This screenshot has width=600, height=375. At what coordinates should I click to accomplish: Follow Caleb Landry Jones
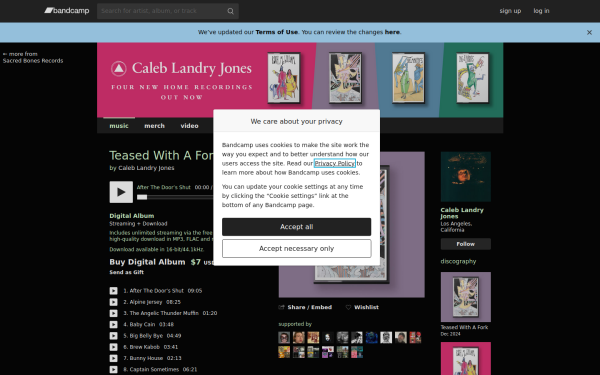(x=466, y=244)
